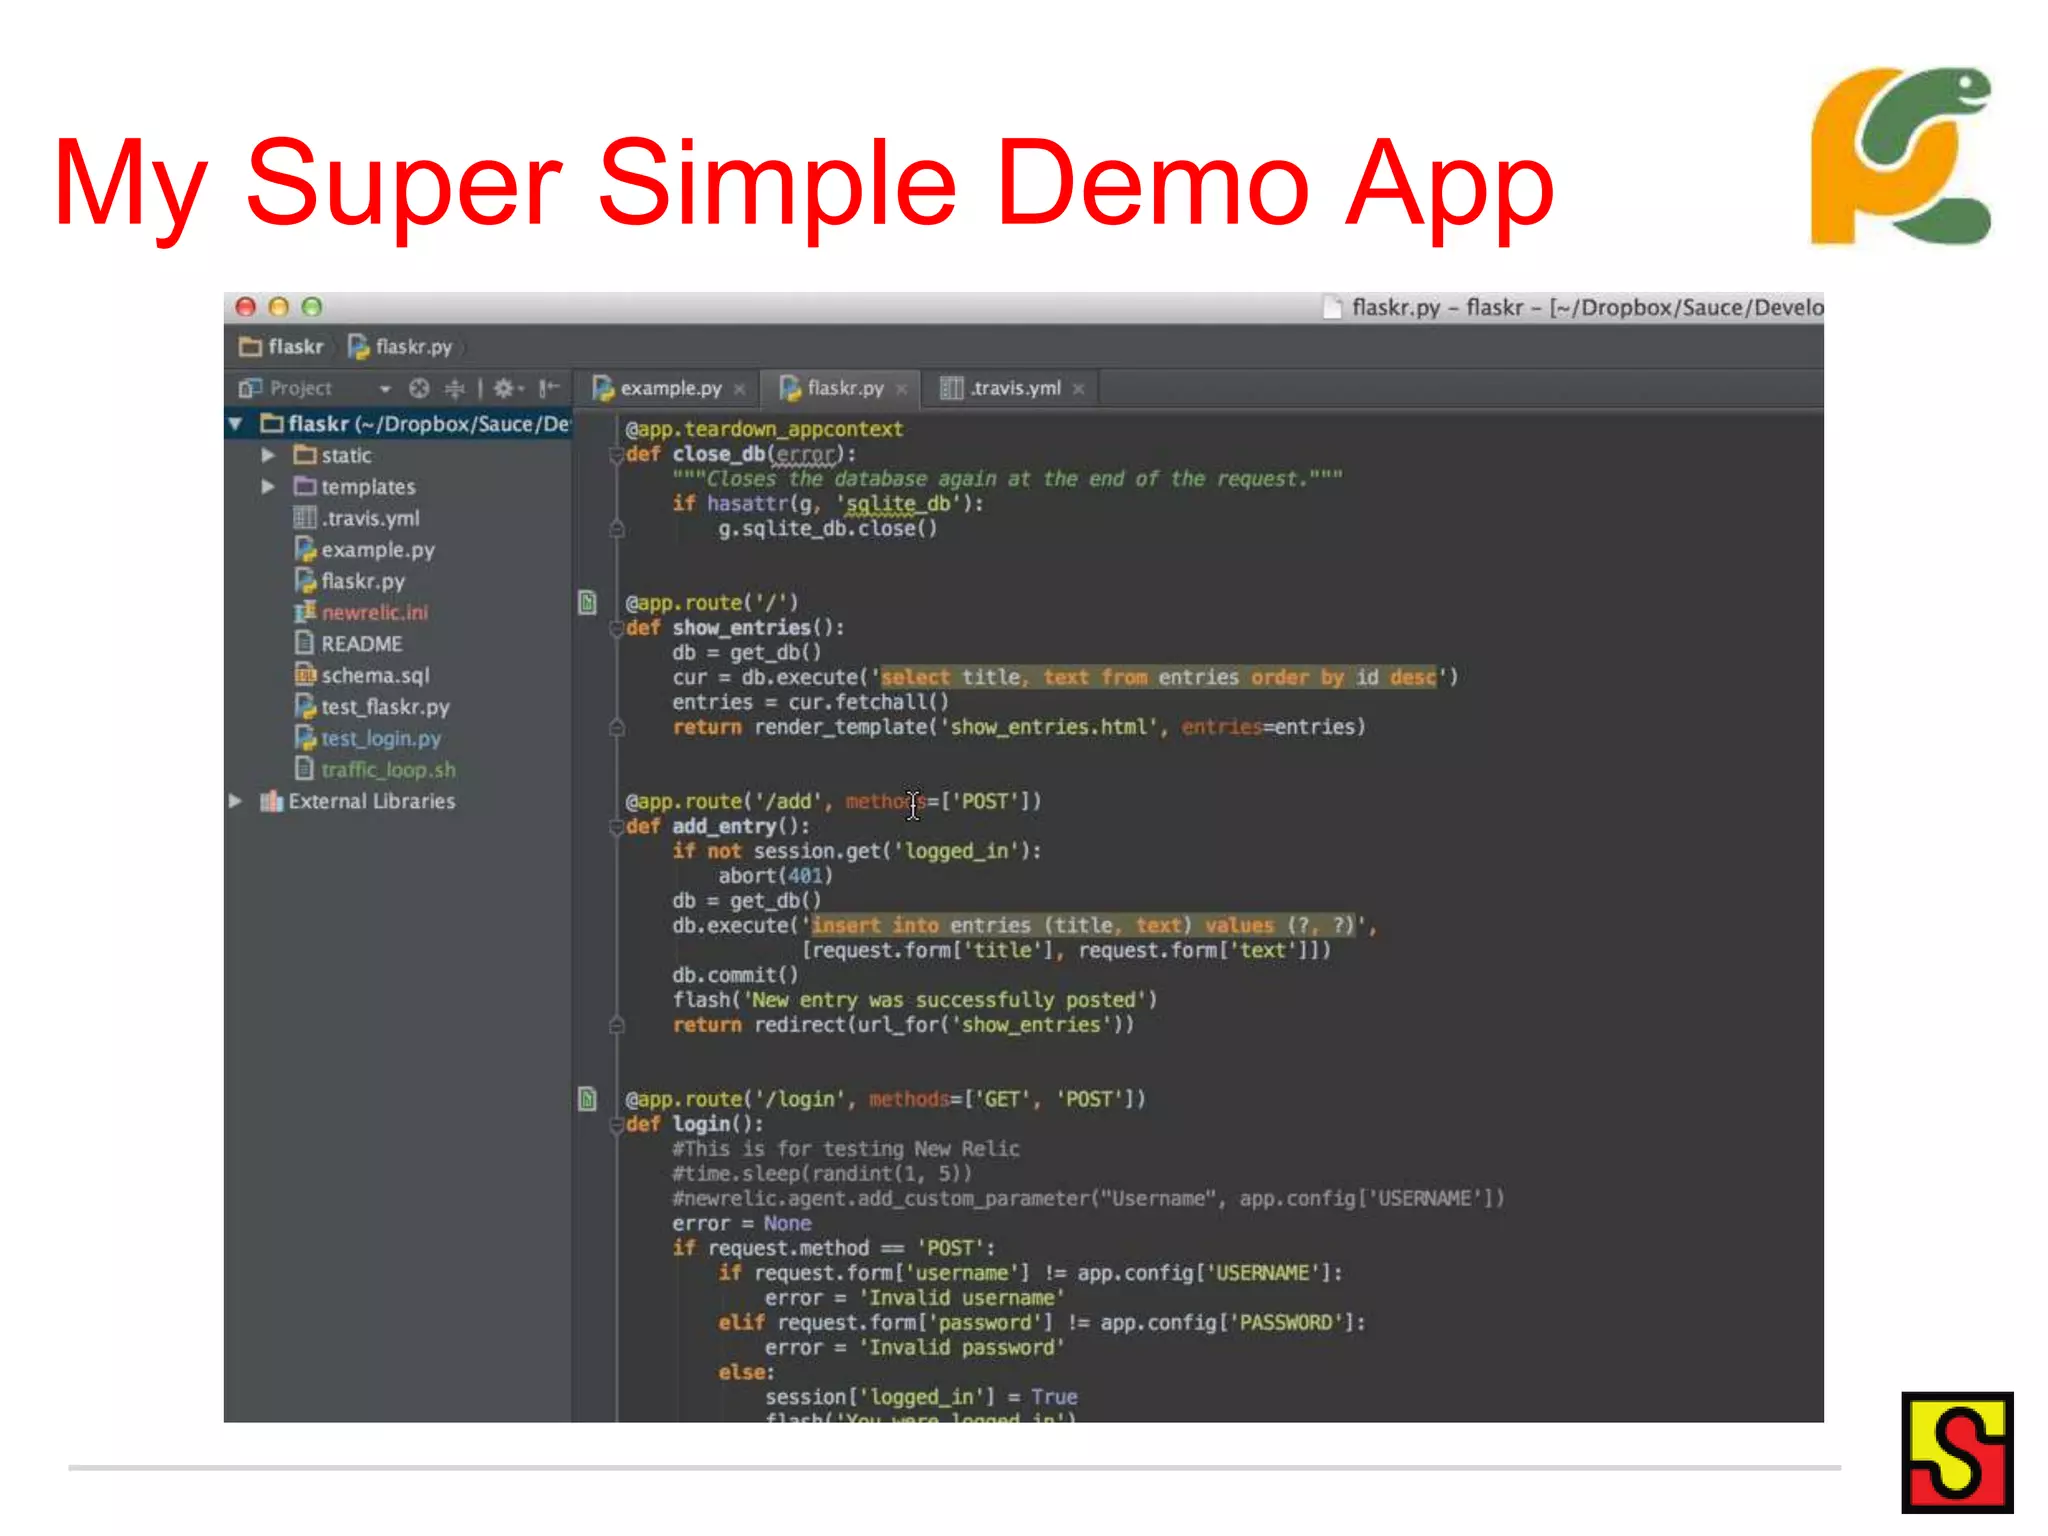Expand the static folder
The image size is (2048, 1536).
click(x=268, y=455)
